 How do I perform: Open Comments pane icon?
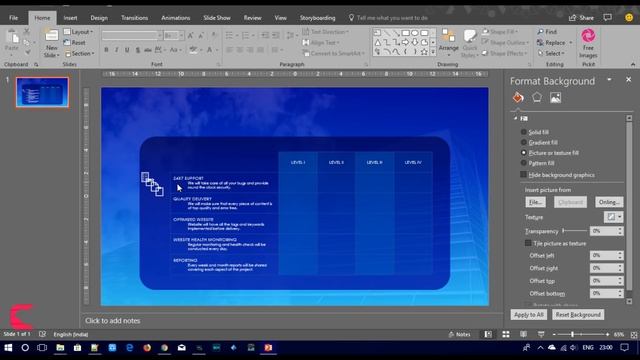pyautogui.click(x=607, y=18)
